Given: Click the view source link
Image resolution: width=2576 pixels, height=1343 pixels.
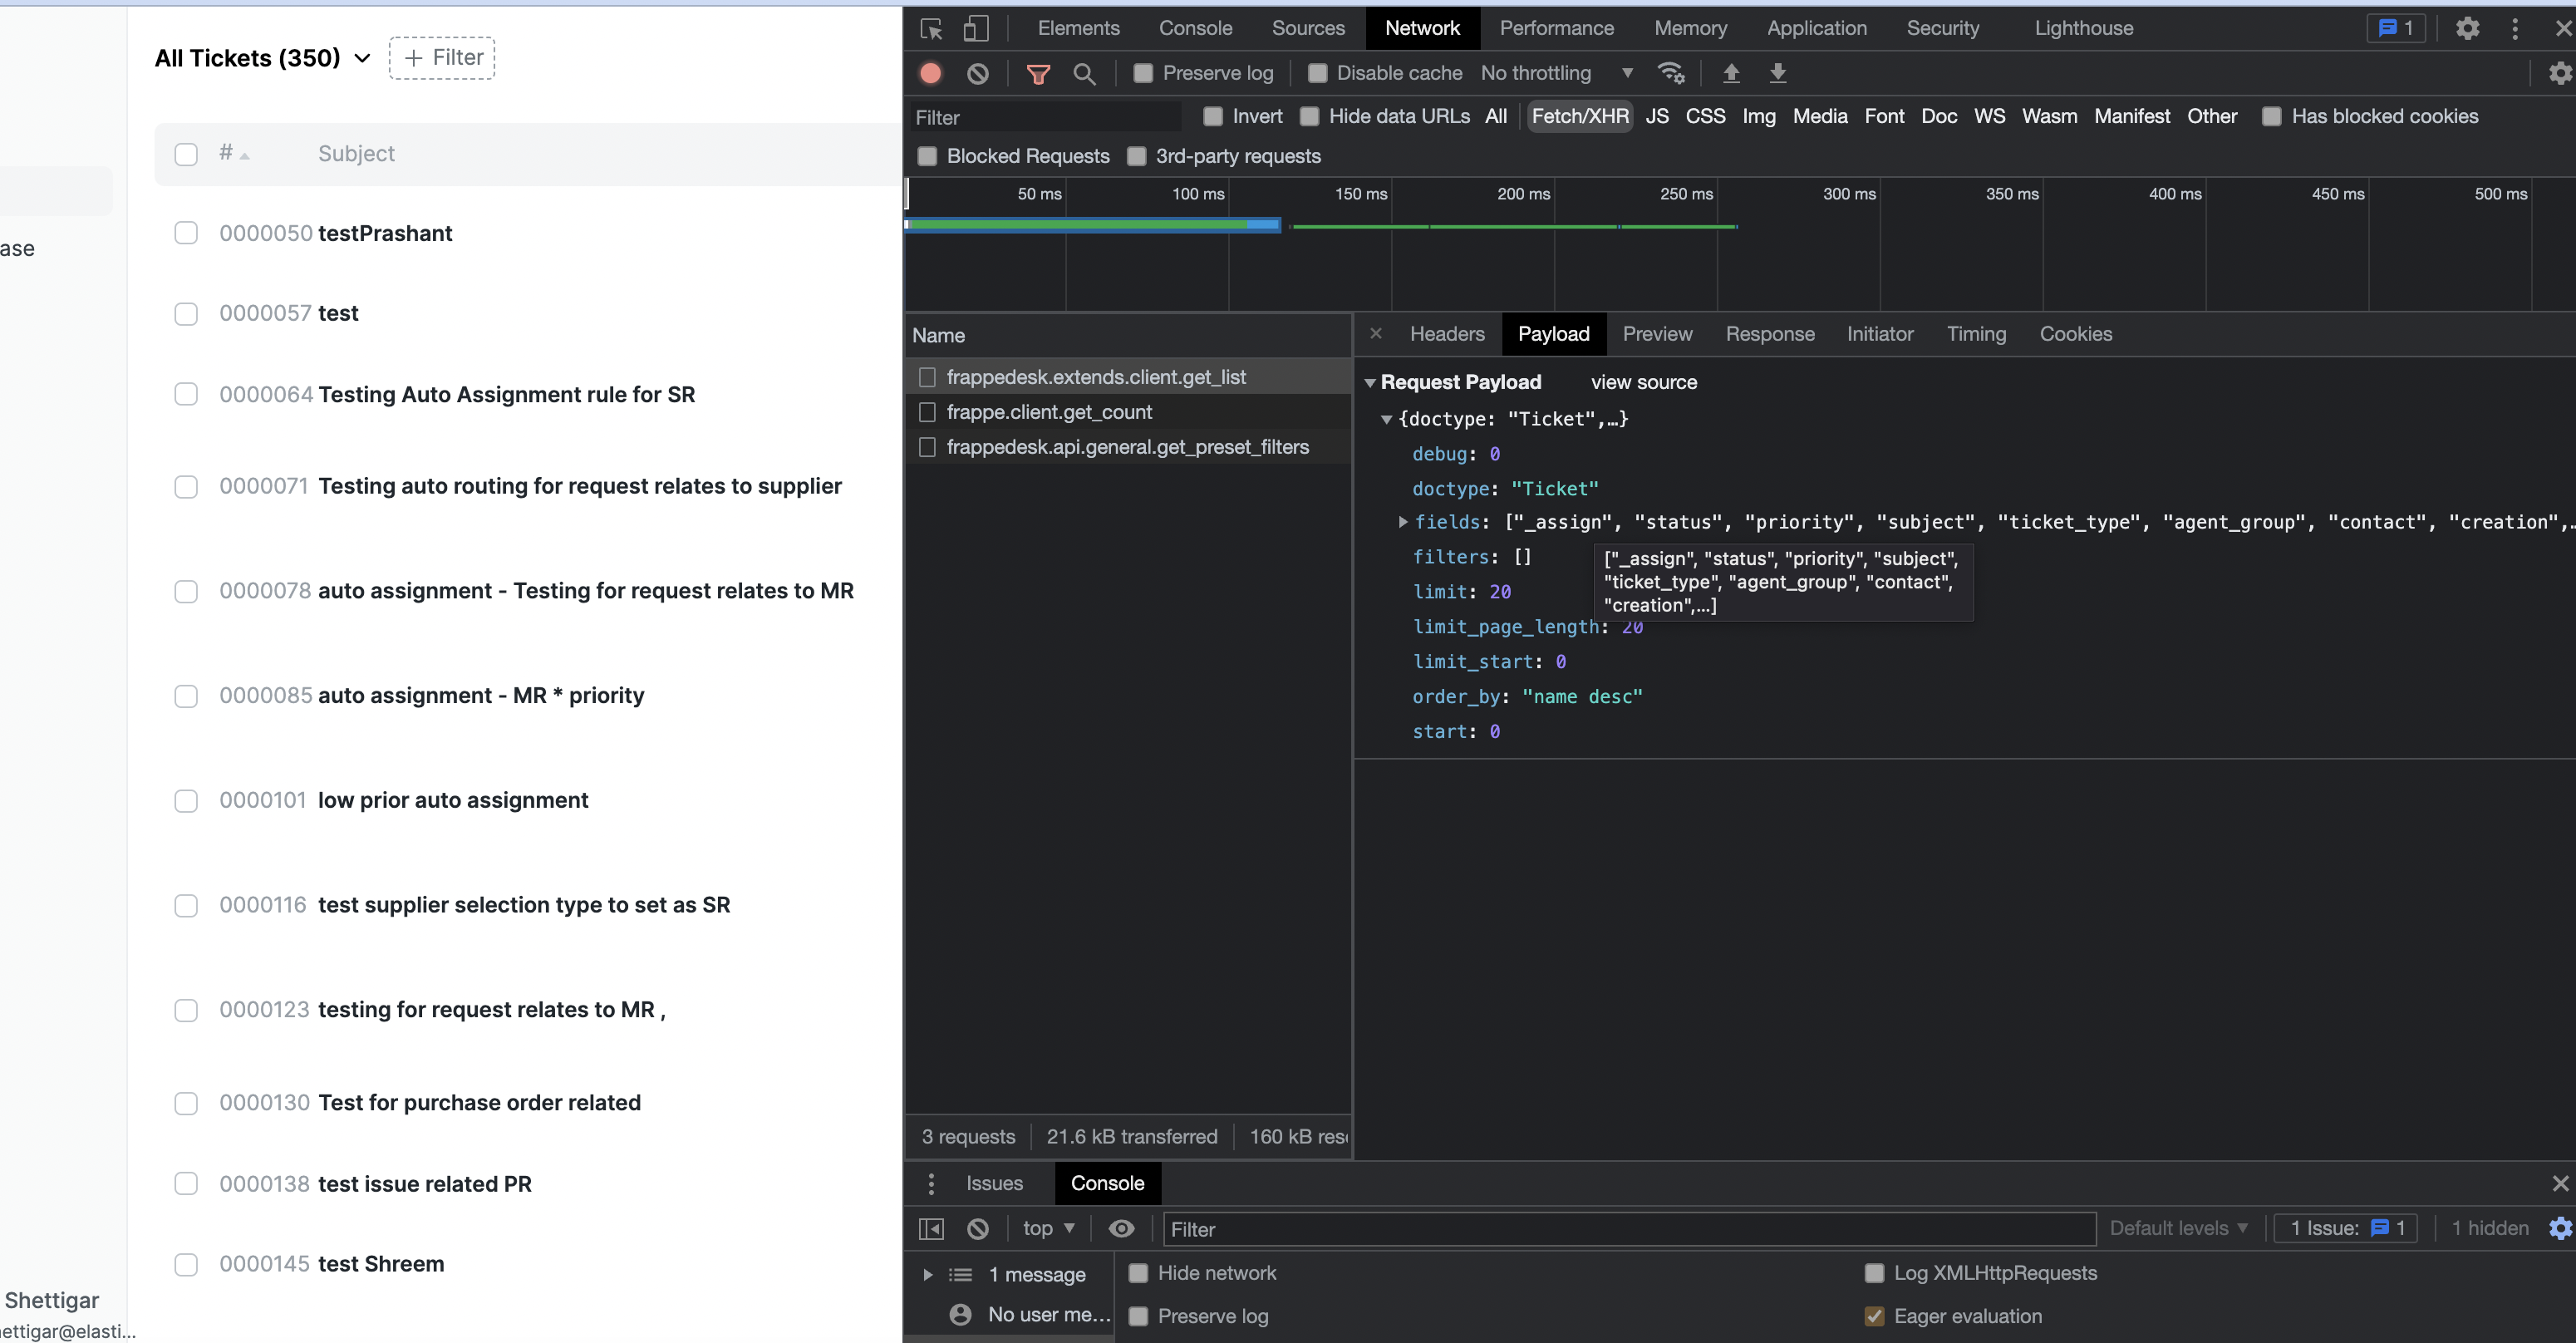Looking at the screenshot, I should click(1643, 382).
